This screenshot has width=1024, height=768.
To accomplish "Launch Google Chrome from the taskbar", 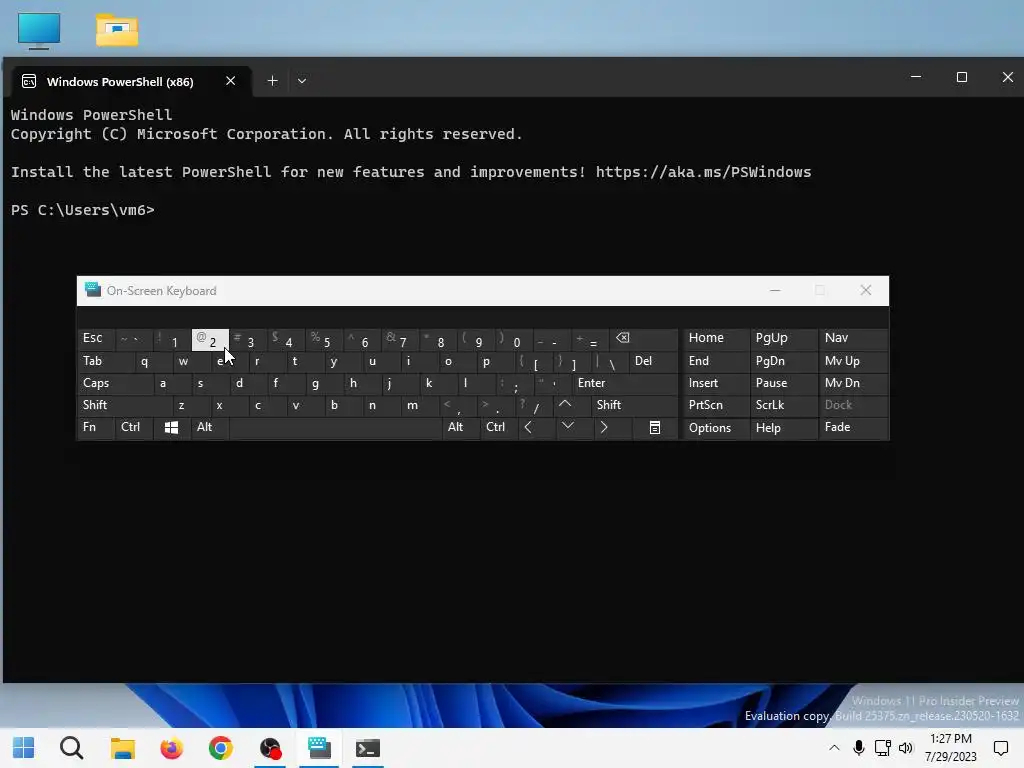I will (221, 748).
